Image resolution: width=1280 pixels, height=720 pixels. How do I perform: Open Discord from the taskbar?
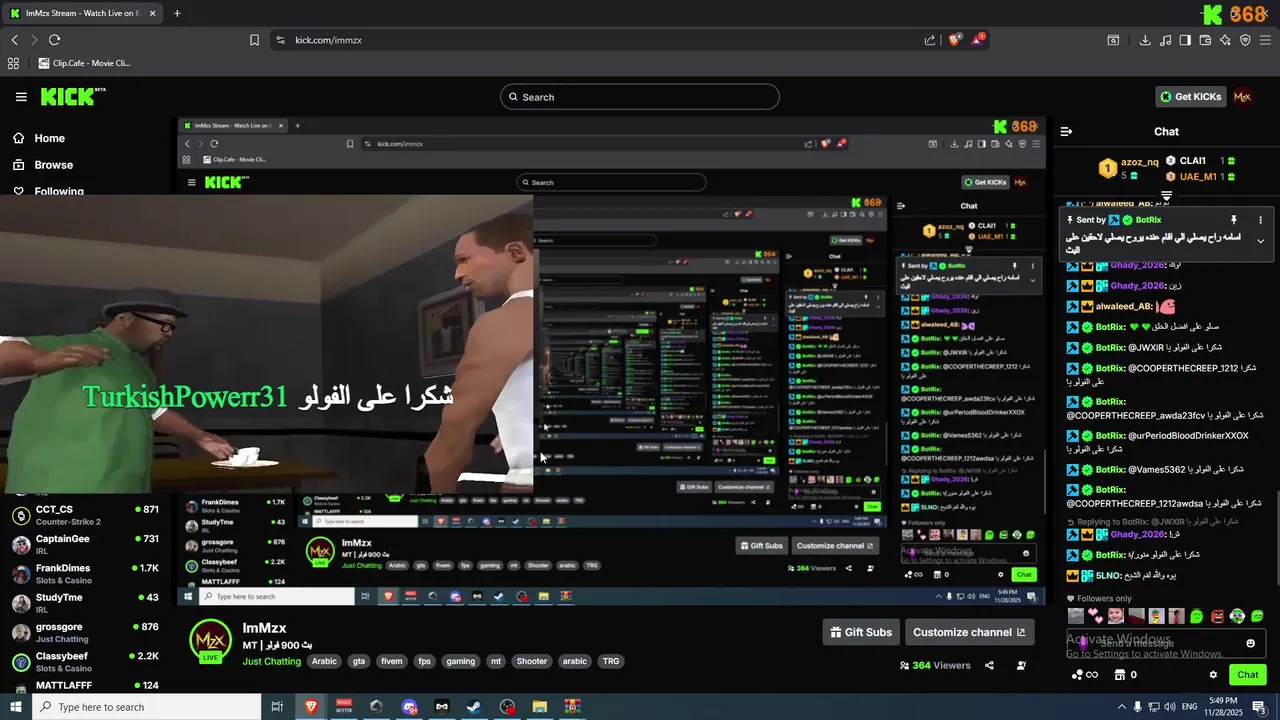click(x=409, y=707)
